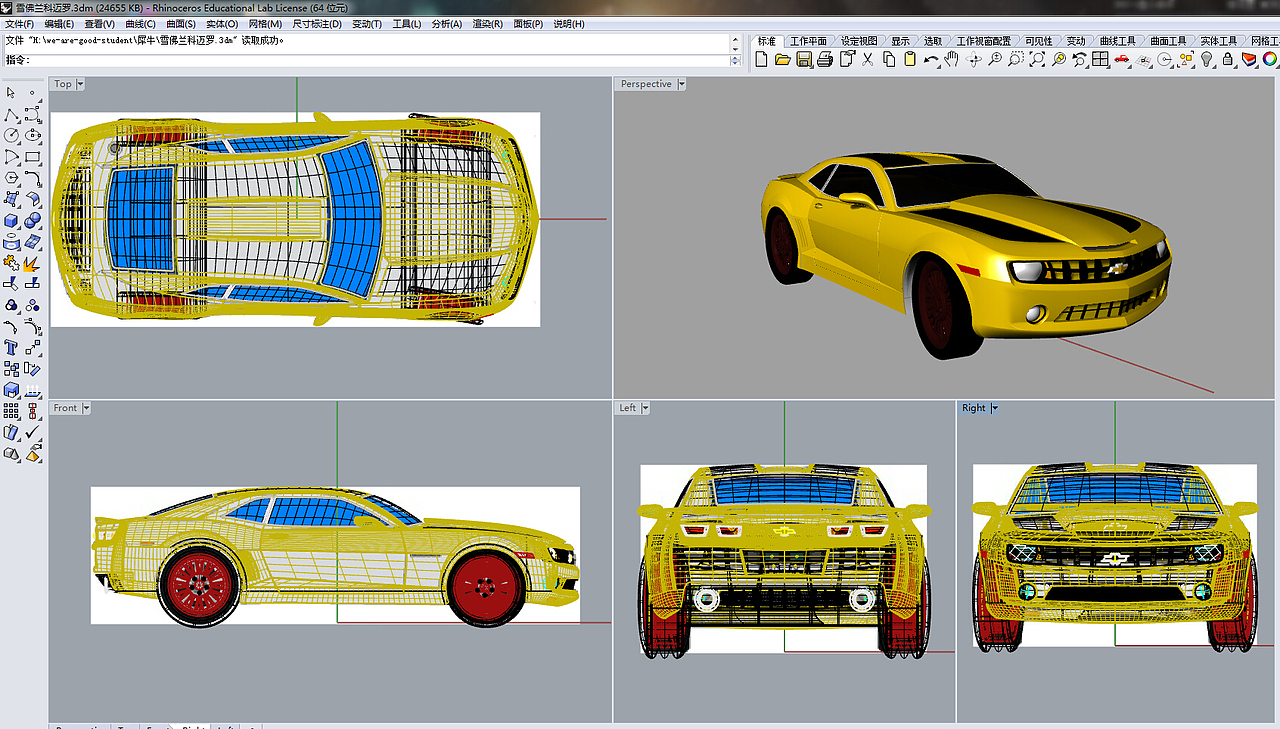This screenshot has width=1280, height=729.
Task: Click the Zoom Extents icon
Action: click(1037, 60)
